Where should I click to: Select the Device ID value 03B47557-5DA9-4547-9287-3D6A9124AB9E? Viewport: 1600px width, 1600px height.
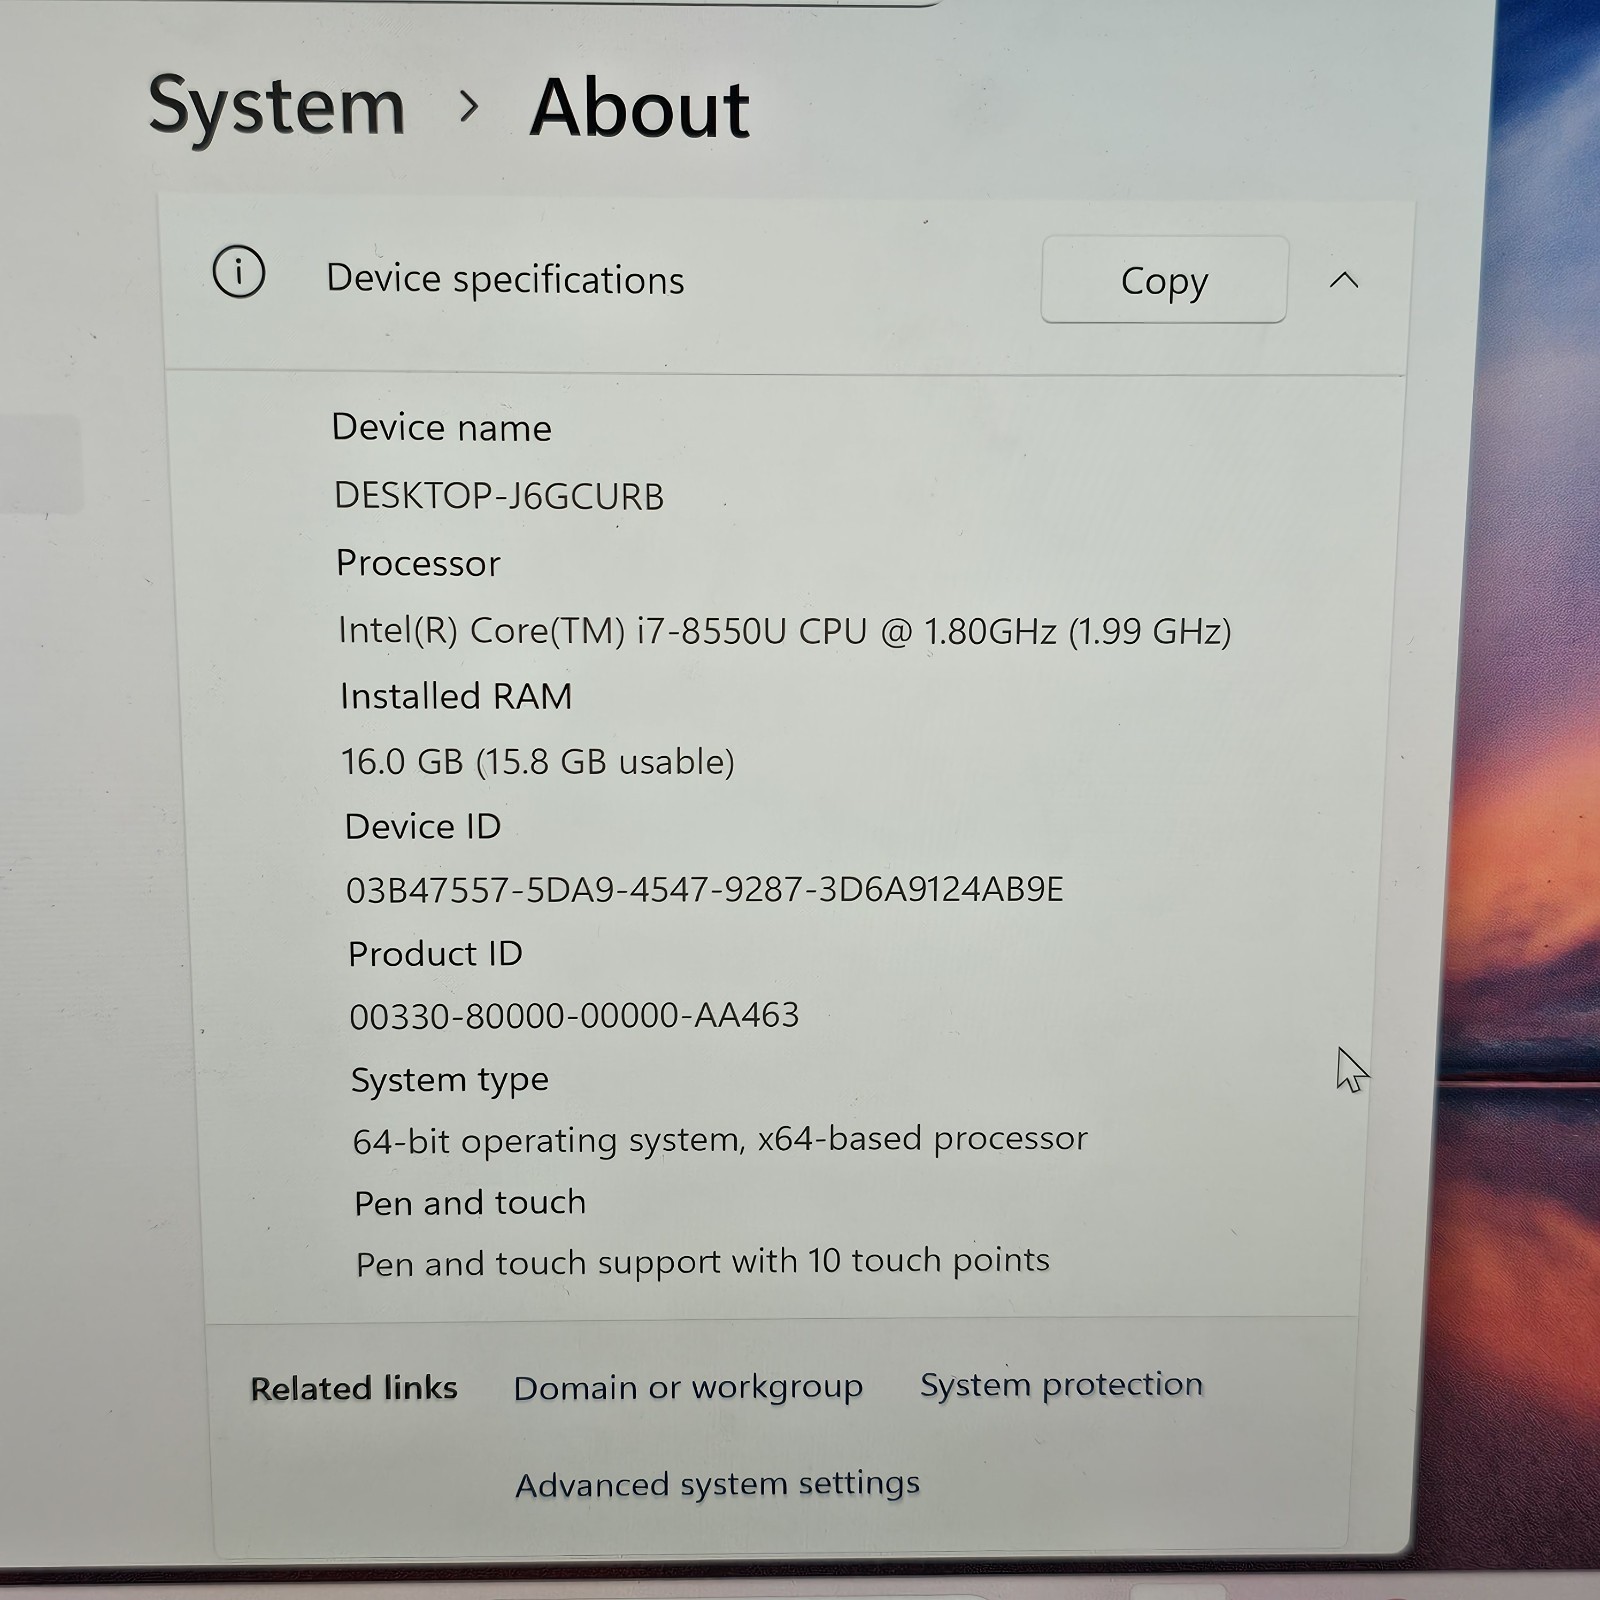click(x=705, y=890)
